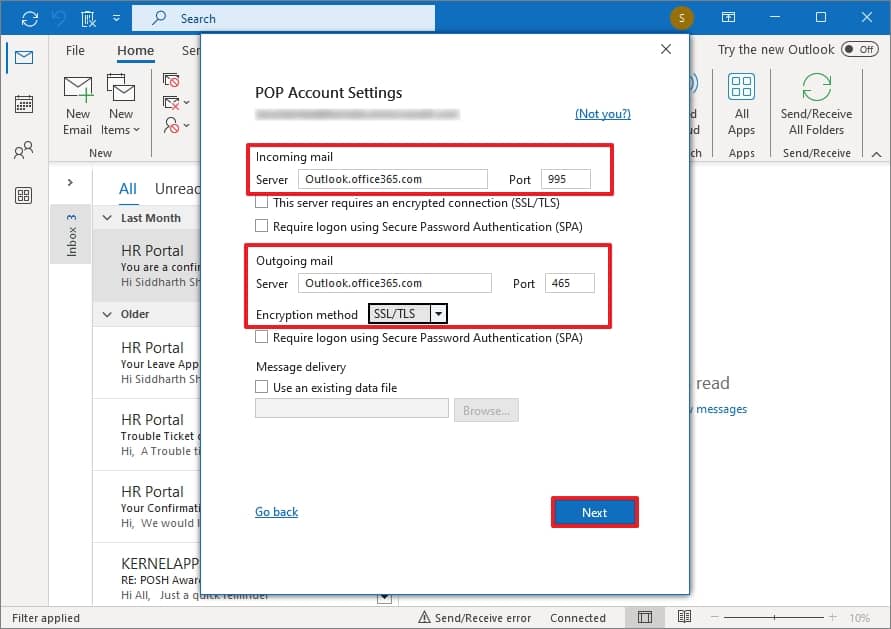891x629 pixels.
Task: Click the Next button
Action: click(x=595, y=513)
